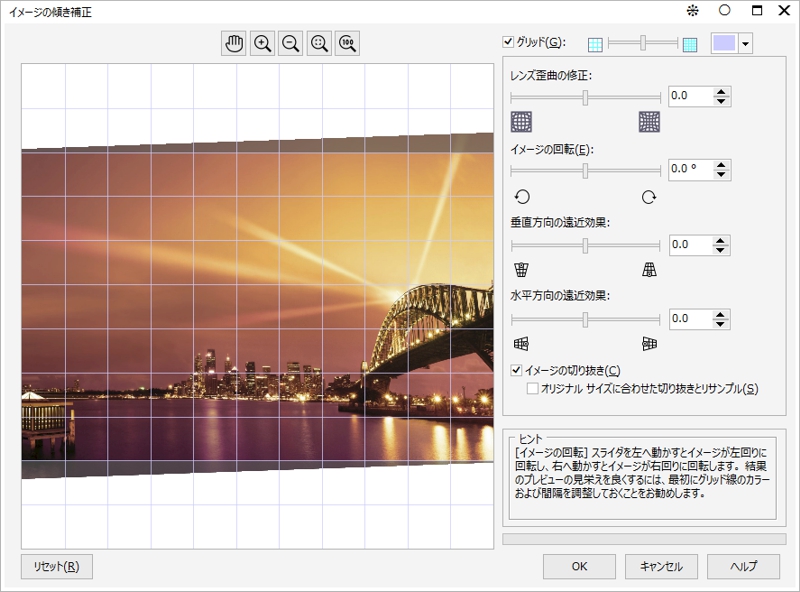
Task: Click the リセット button
Action: tap(57, 567)
